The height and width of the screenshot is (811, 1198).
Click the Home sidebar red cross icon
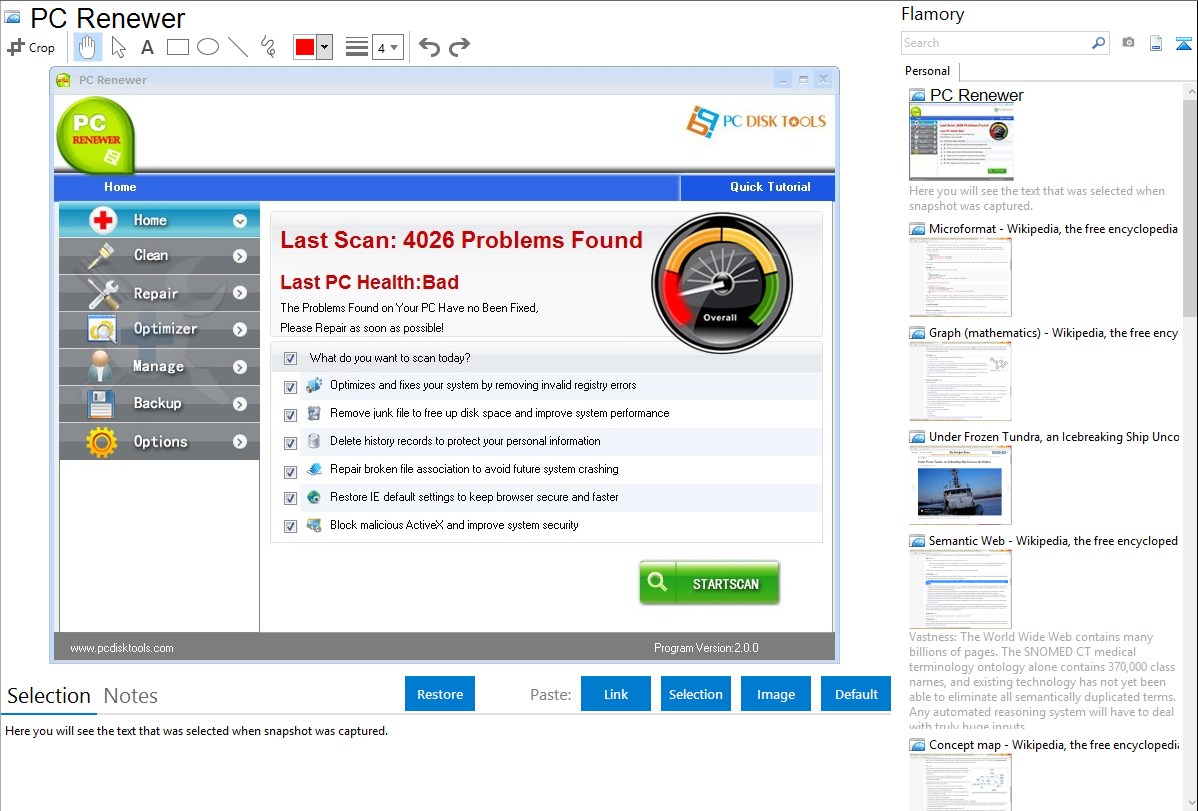[x=102, y=220]
